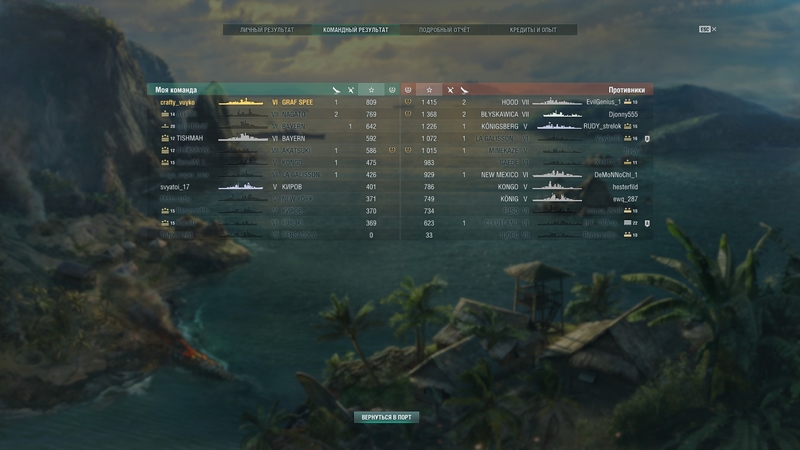Select player EvilGenius_1 in enemy list
800x450 pixels.
click(x=604, y=102)
